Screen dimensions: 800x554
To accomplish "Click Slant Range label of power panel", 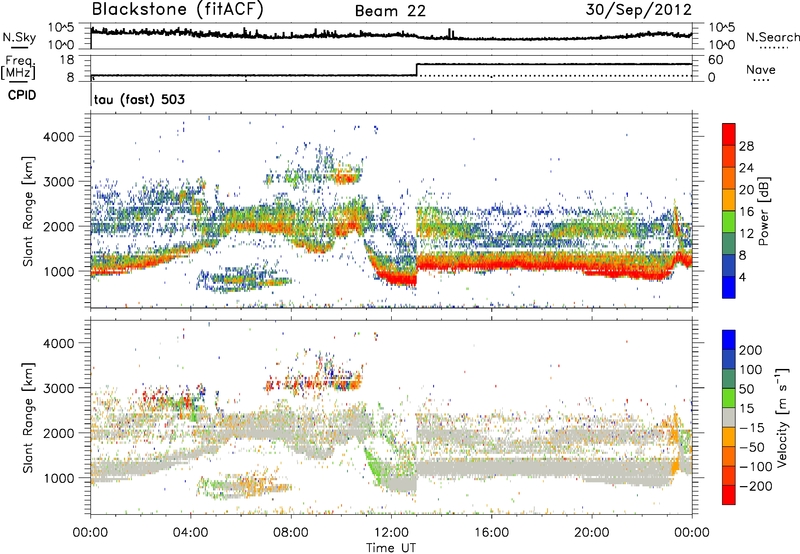I will (28, 211).
